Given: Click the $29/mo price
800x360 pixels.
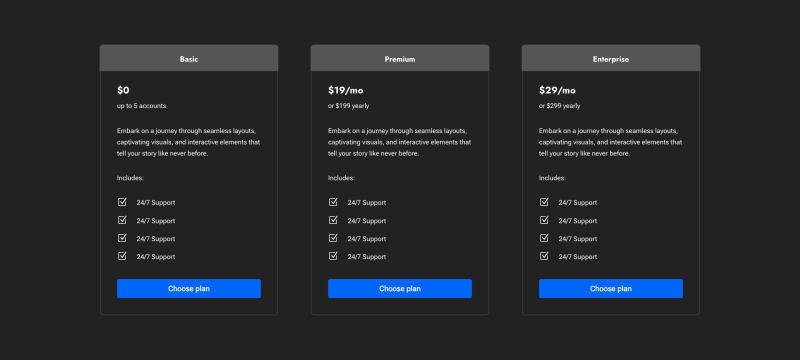Looking at the screenshot, I should (557, 90).
